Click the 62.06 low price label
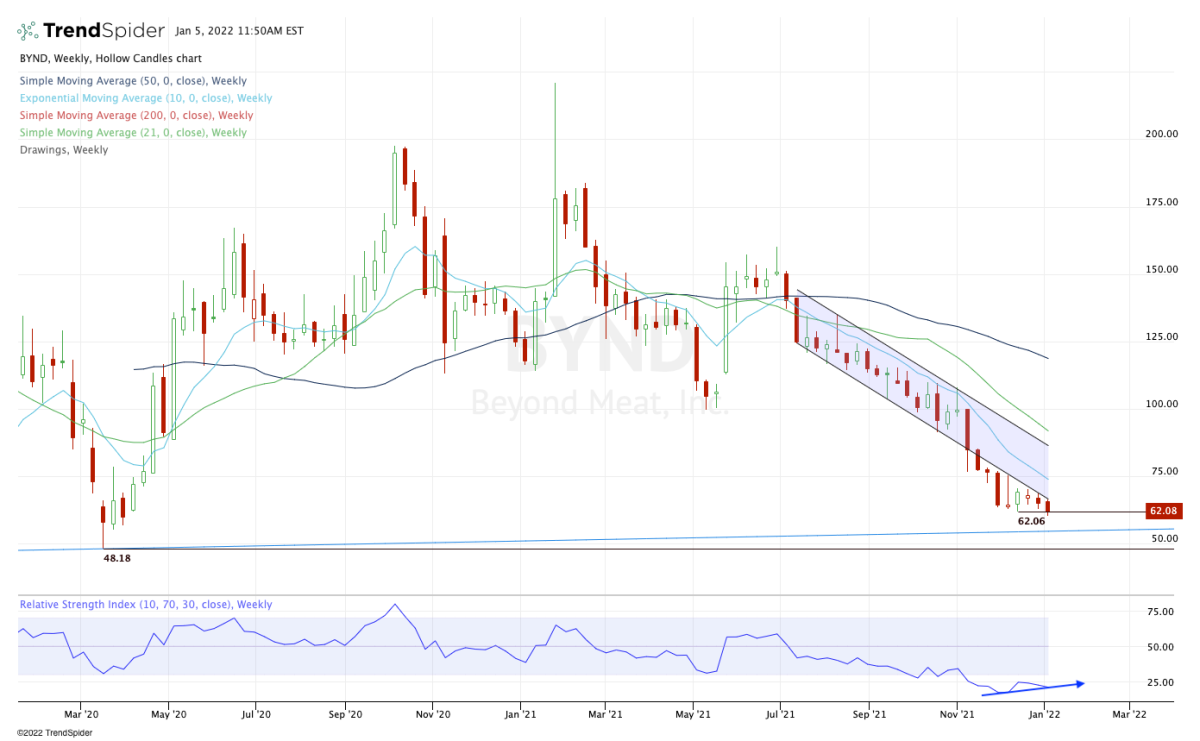1200x741 pixels. 1031,521
